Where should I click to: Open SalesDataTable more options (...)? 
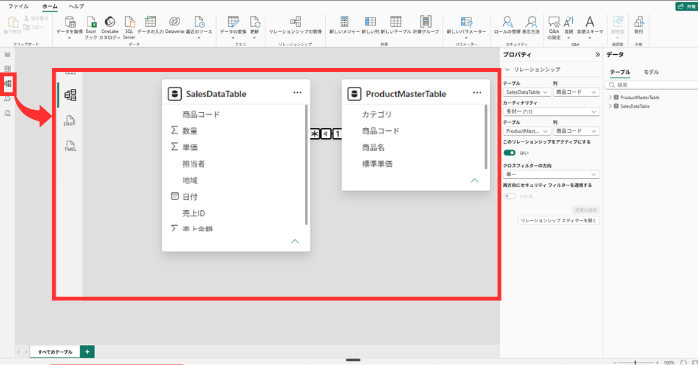pyautogui.click(x=297, y=93)
